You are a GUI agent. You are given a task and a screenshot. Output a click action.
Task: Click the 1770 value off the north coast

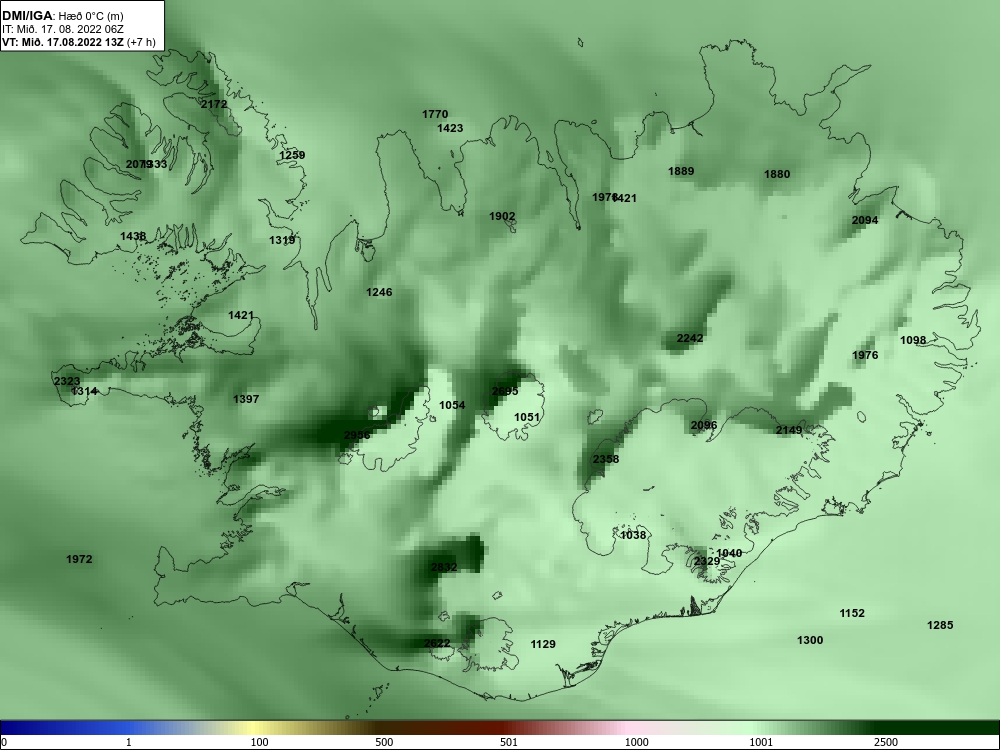pyautogui.click(x=435, y=114)
